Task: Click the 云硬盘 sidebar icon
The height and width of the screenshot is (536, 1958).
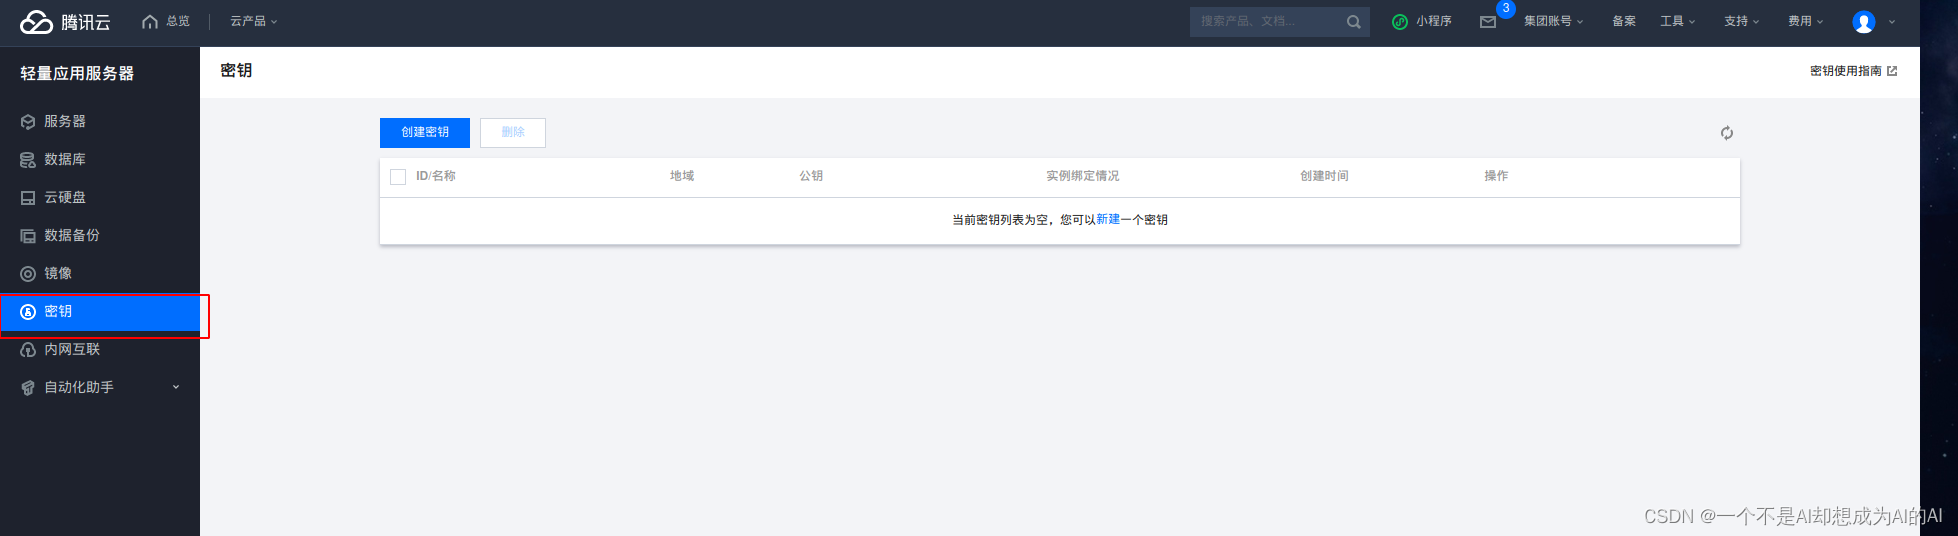Action: coord(28,198)
